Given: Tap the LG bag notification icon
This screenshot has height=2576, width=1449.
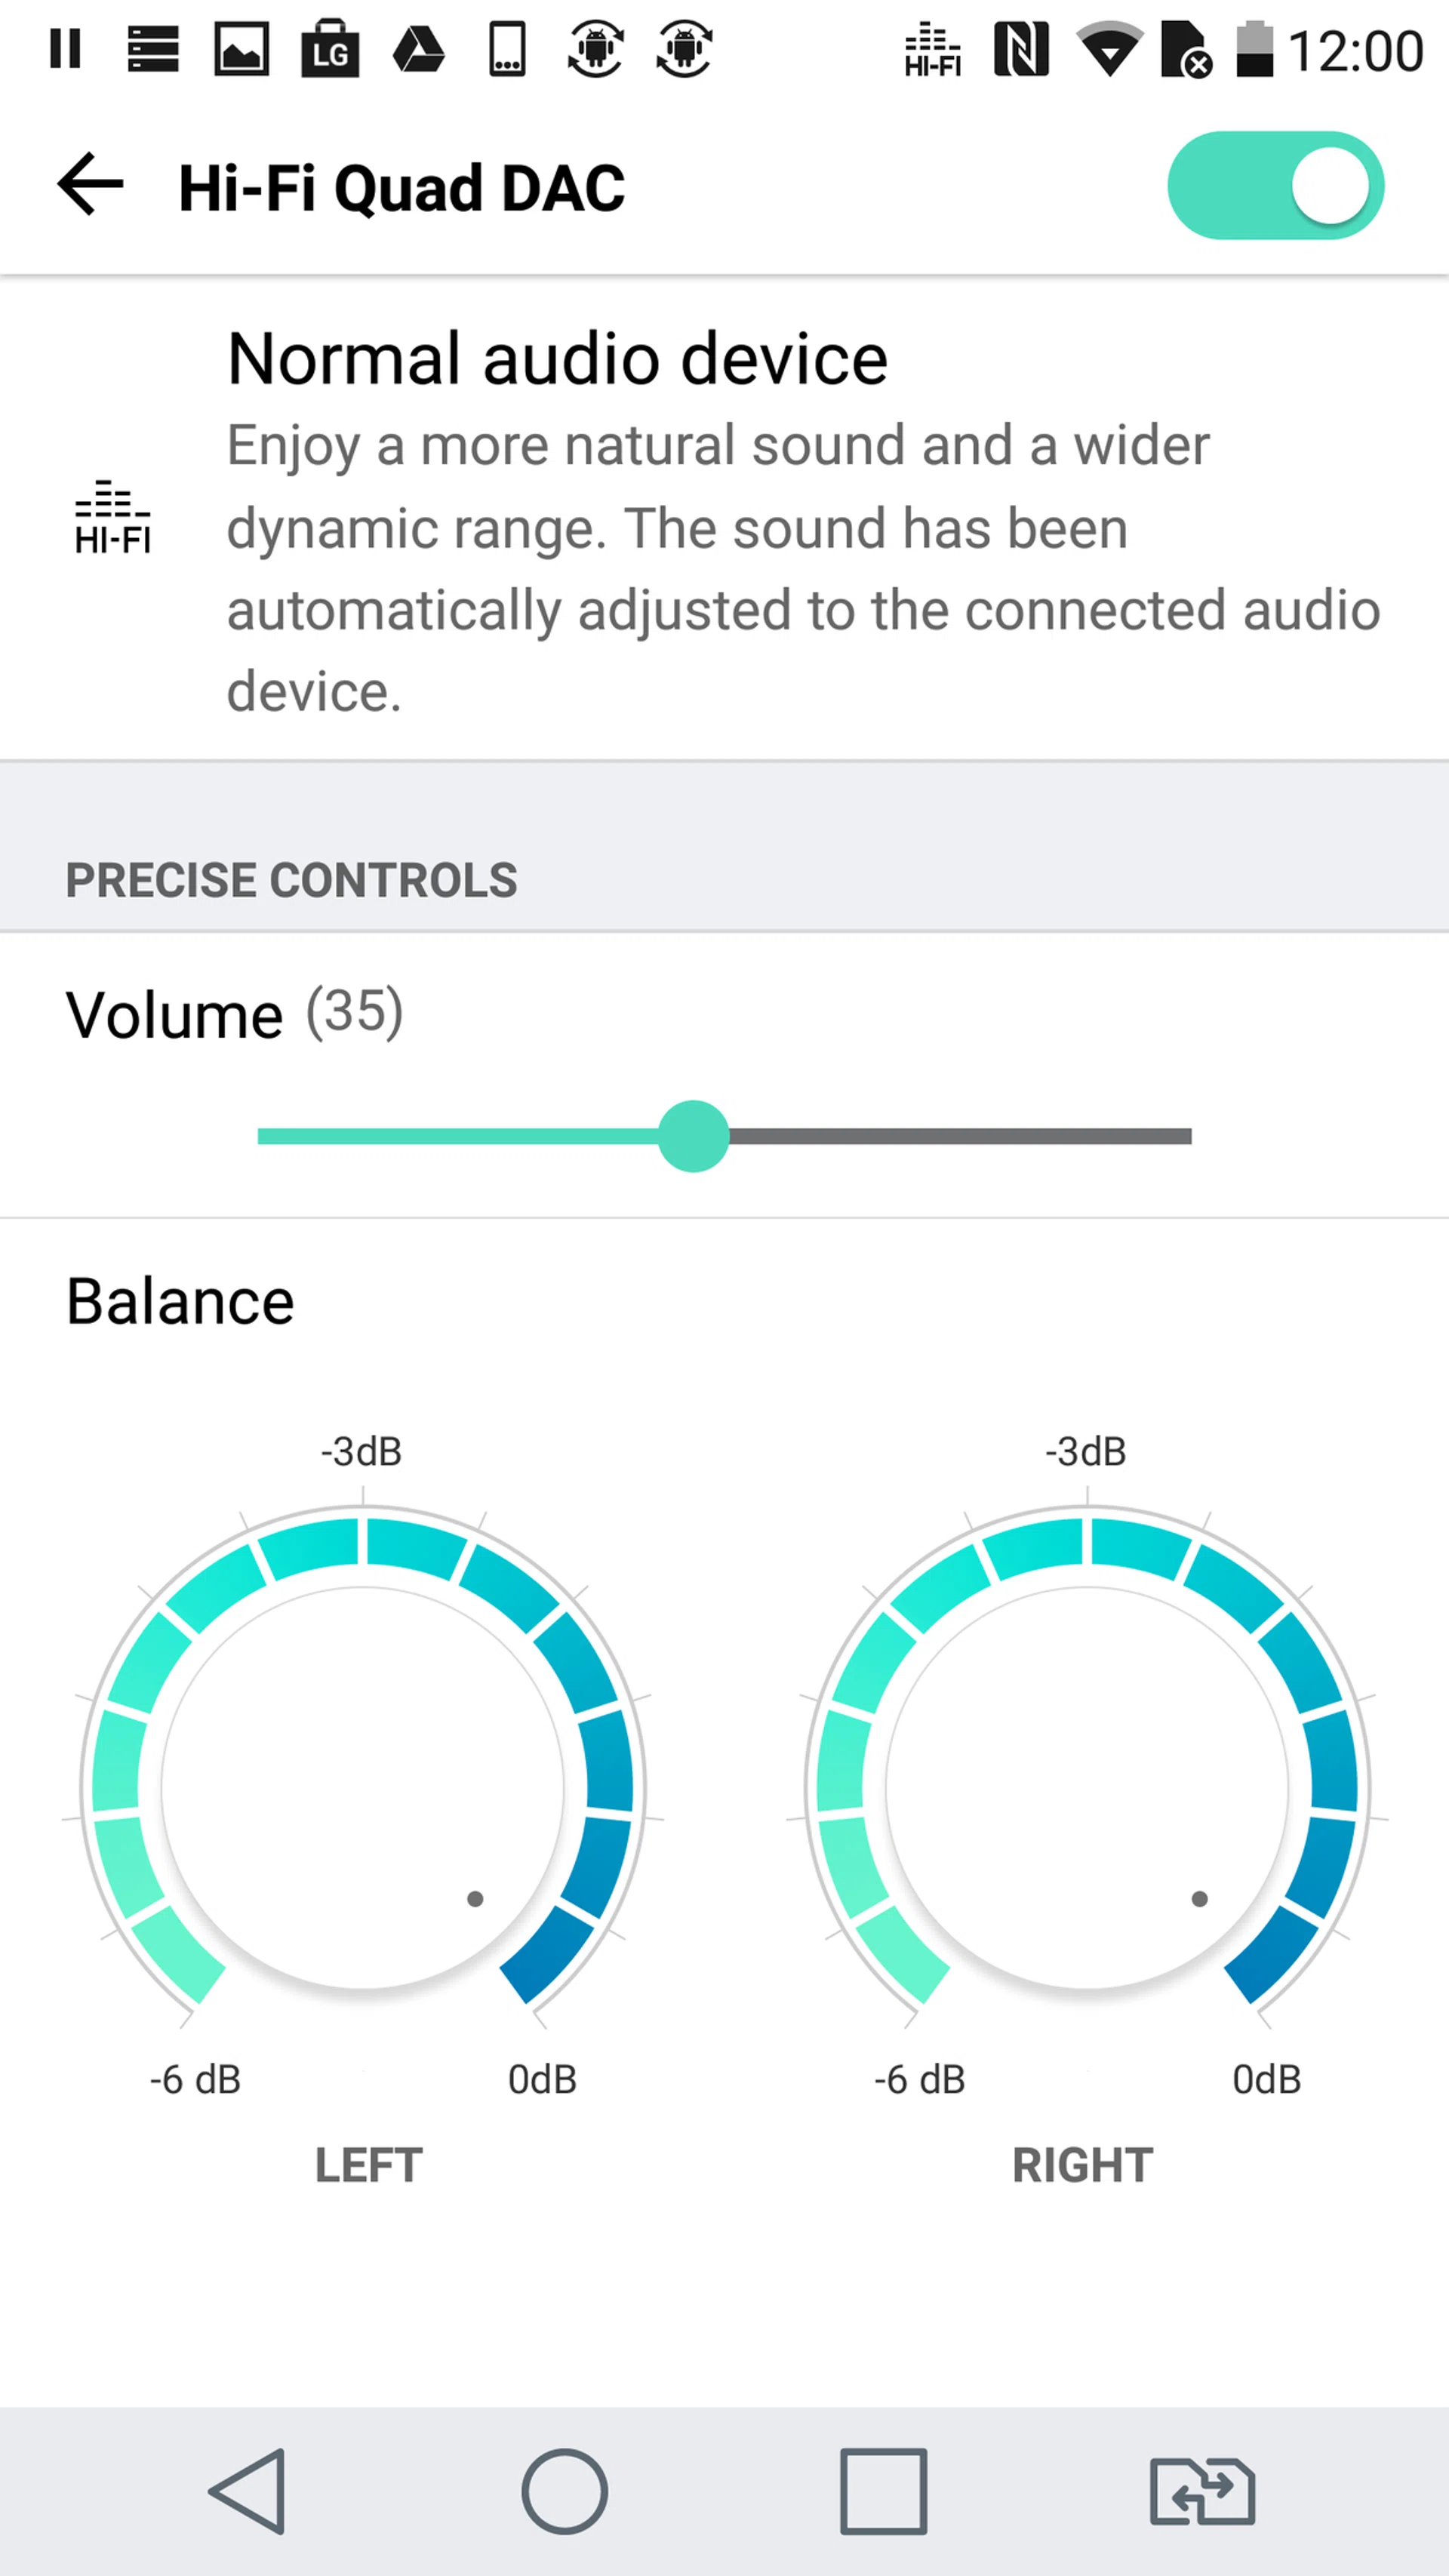Looking at the screenshot, I should (330, 50).
